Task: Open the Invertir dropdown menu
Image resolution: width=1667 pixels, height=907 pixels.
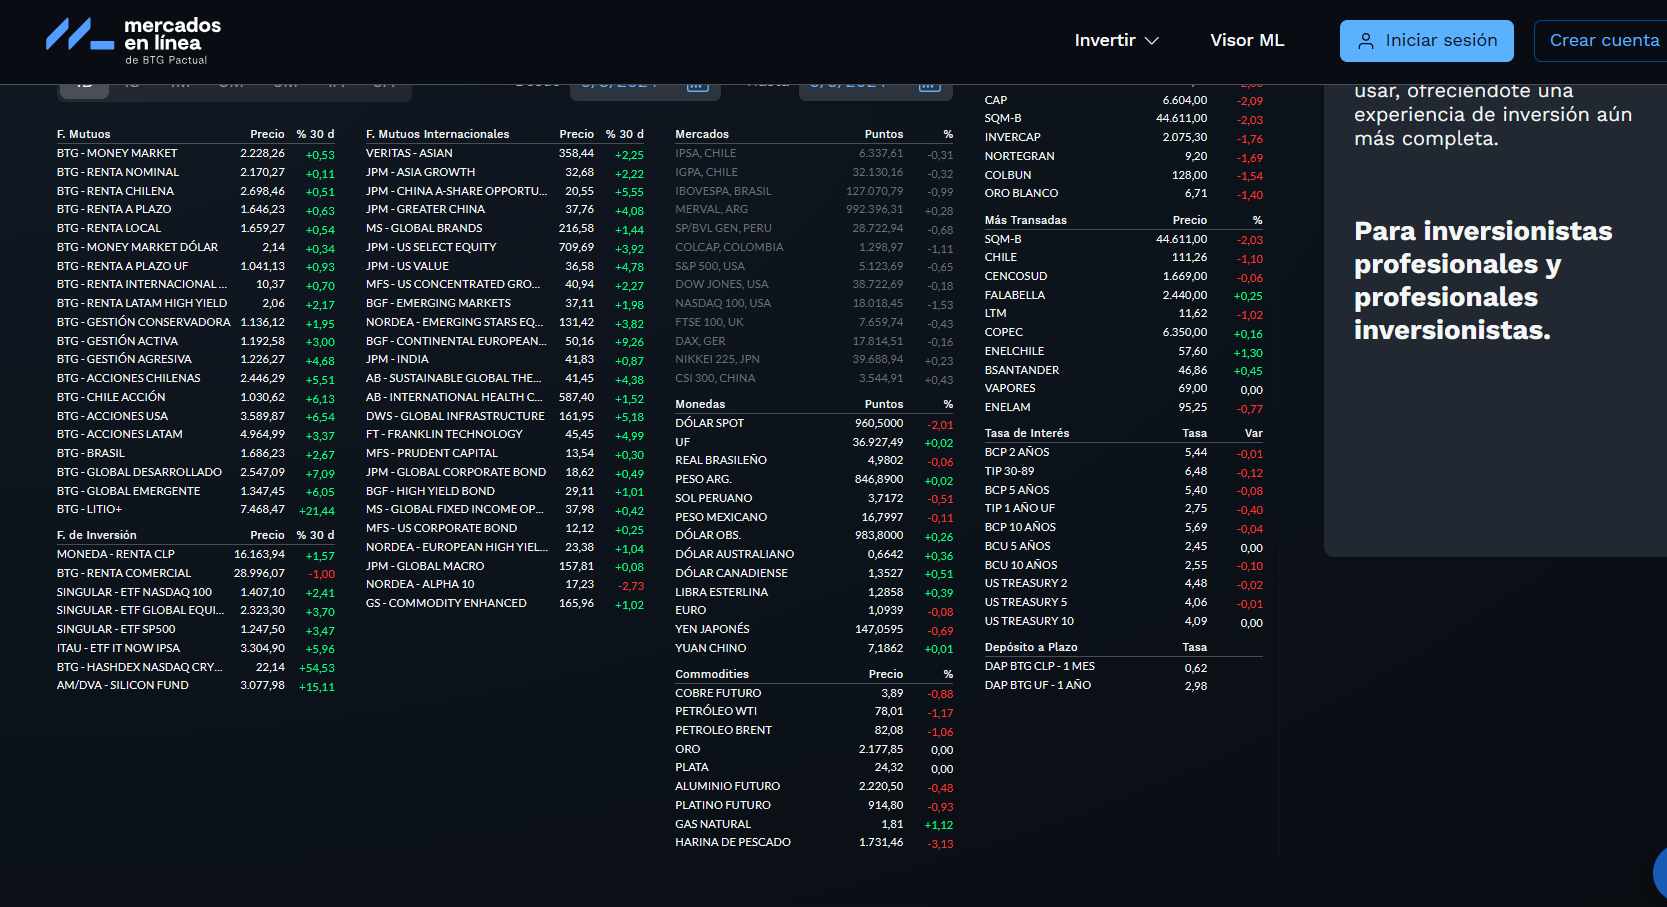Action: click(x=1116, y=40)
